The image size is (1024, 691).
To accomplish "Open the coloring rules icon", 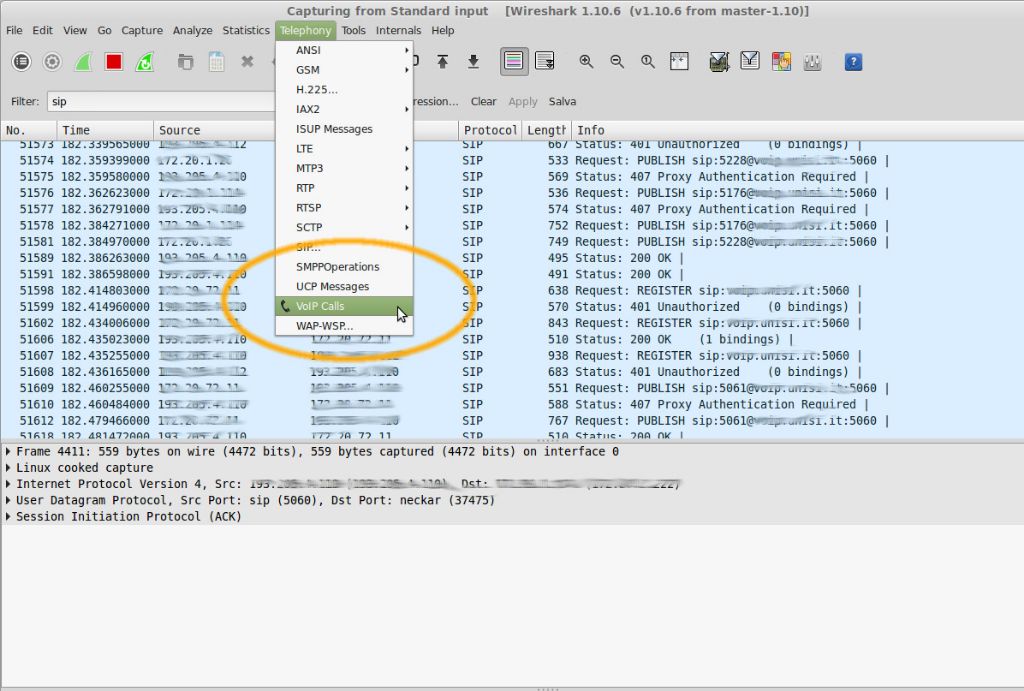I will (781, 62).
